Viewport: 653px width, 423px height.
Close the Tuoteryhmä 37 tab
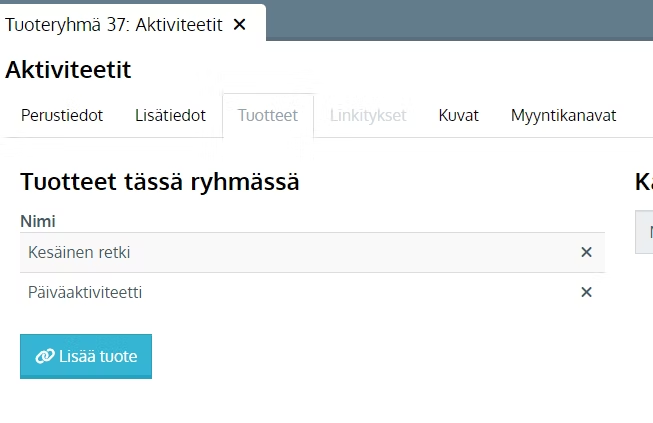239,25
